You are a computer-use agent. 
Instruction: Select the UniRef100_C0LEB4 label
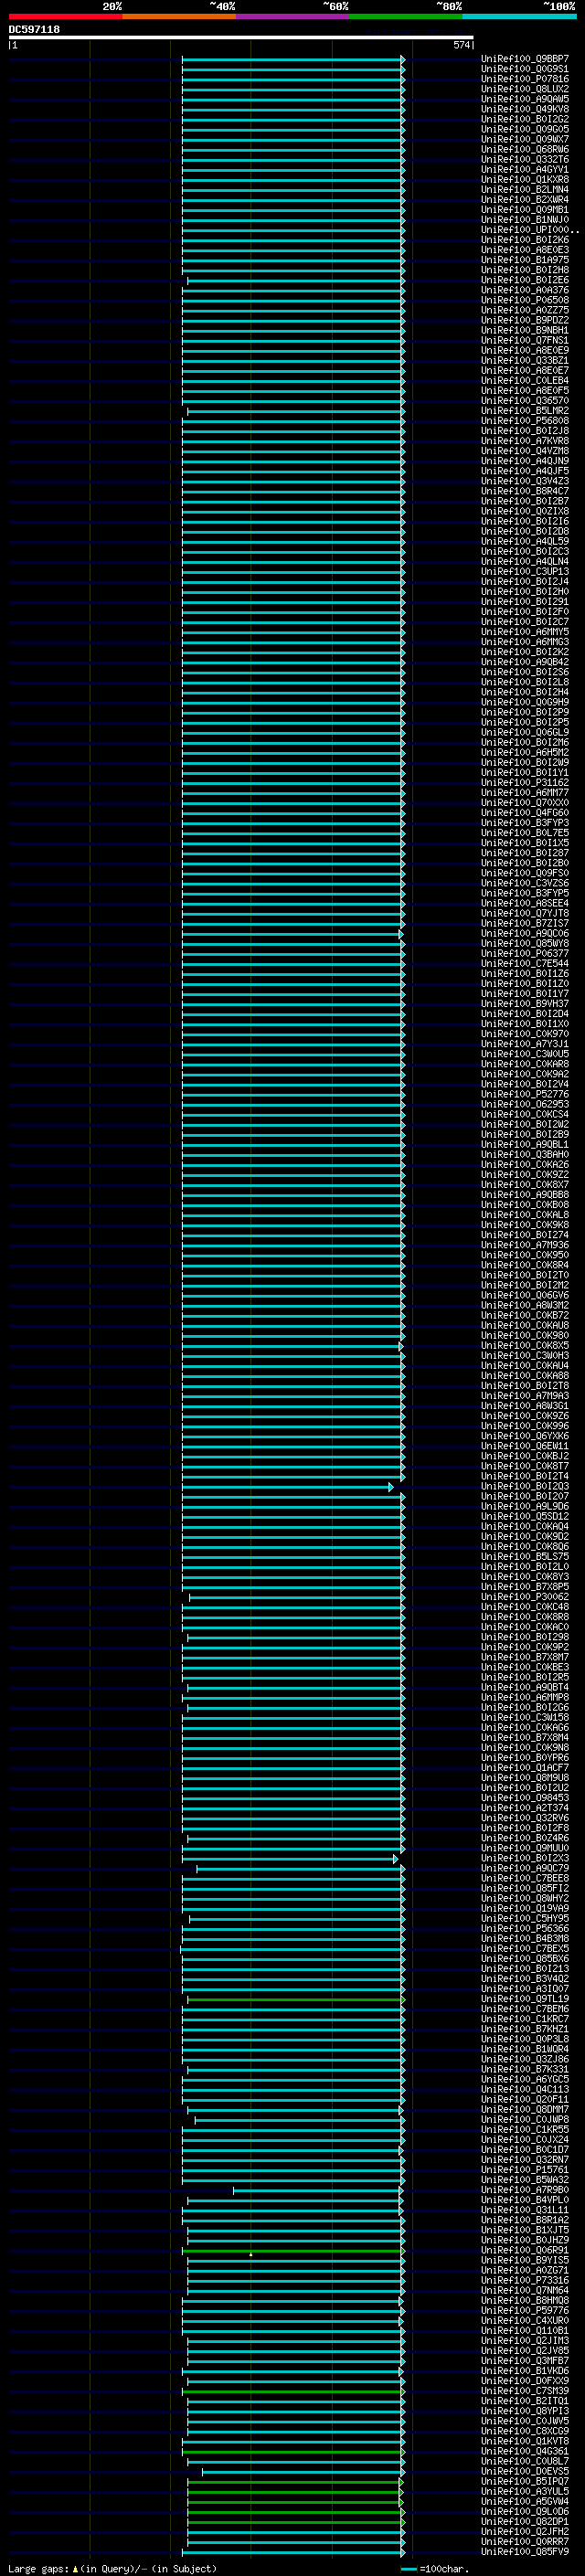(x=525, y=380)
